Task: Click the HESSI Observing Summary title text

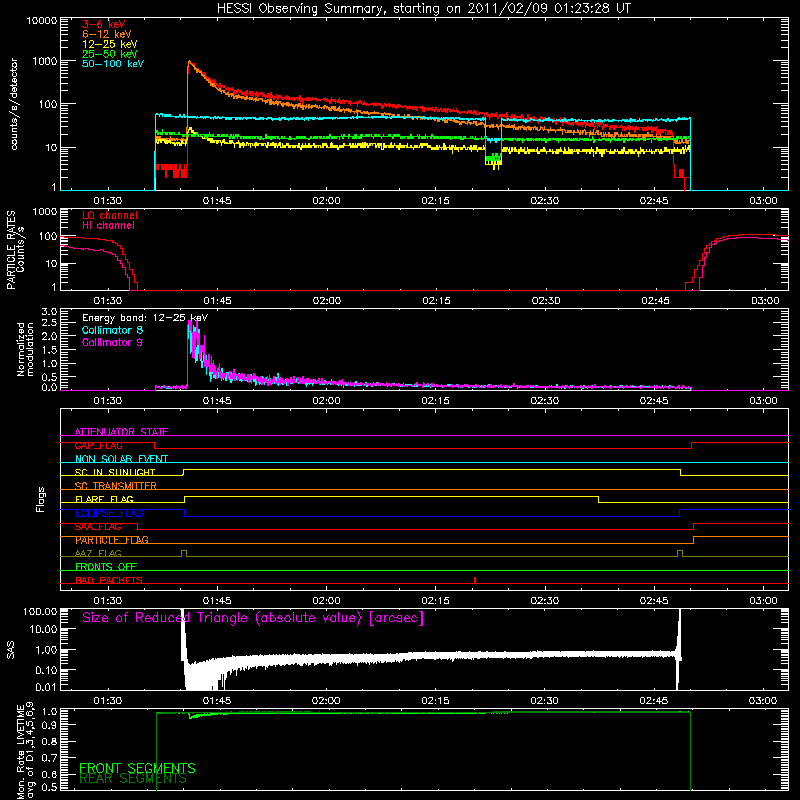Action: pyautogui.click(x=424, y=9)
